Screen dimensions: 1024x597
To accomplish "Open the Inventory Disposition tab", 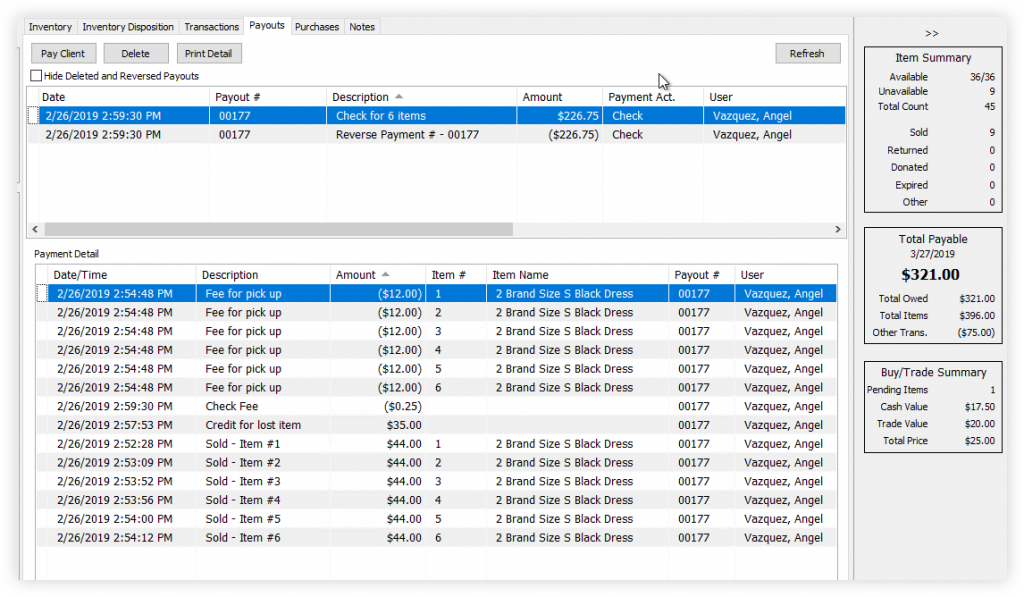I will pos(128,27).
